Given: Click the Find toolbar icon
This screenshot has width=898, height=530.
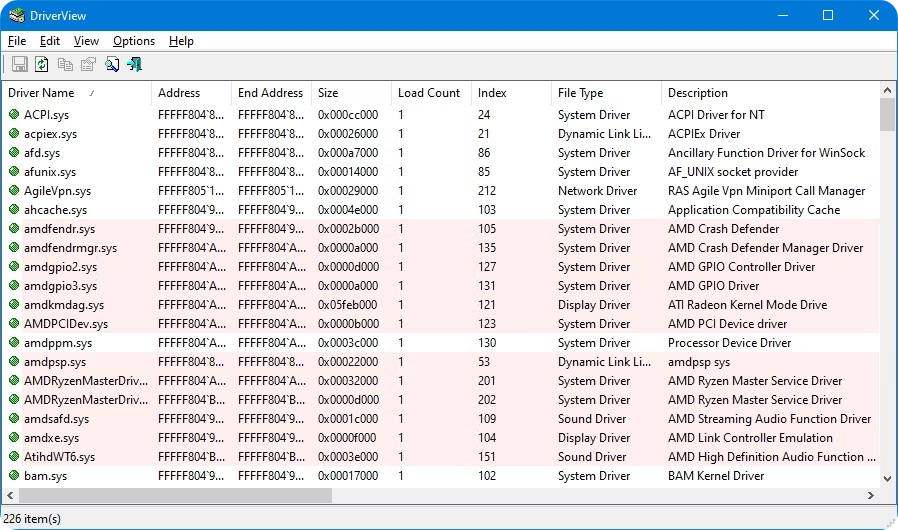Looking at the screenshot, I should tap(112, 65).
